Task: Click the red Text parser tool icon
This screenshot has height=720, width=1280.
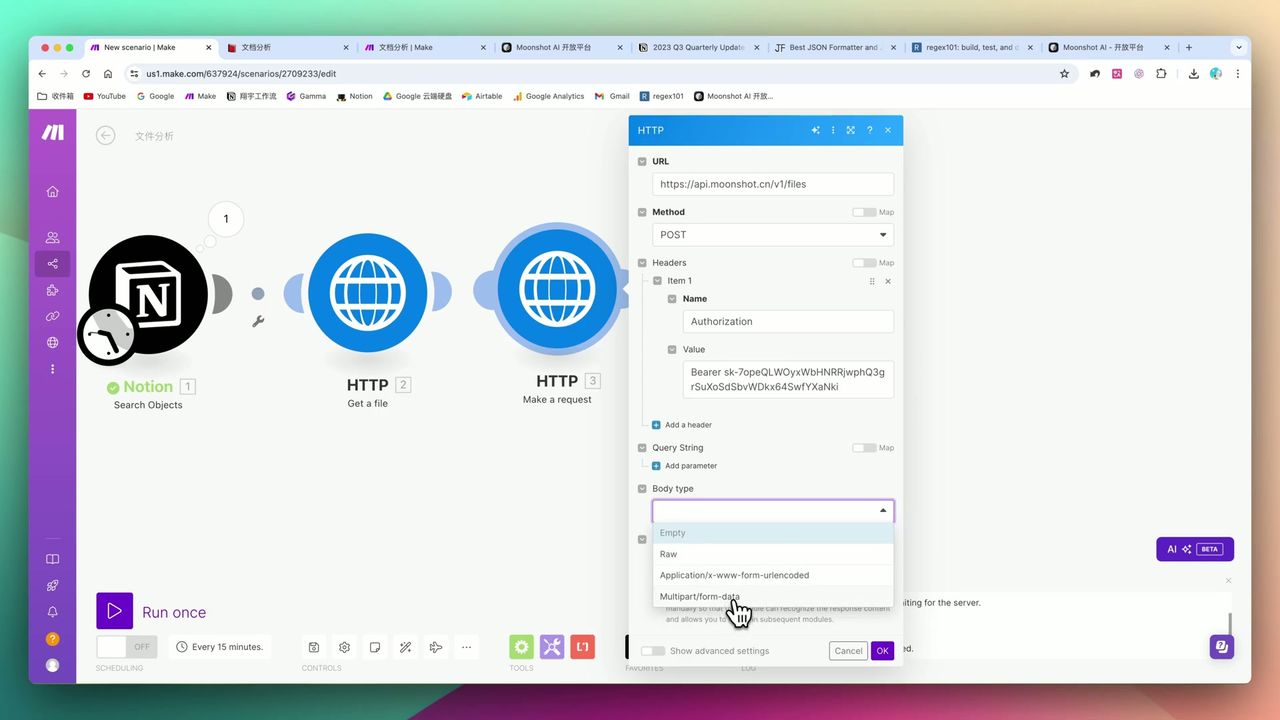Action: point(583,647)
